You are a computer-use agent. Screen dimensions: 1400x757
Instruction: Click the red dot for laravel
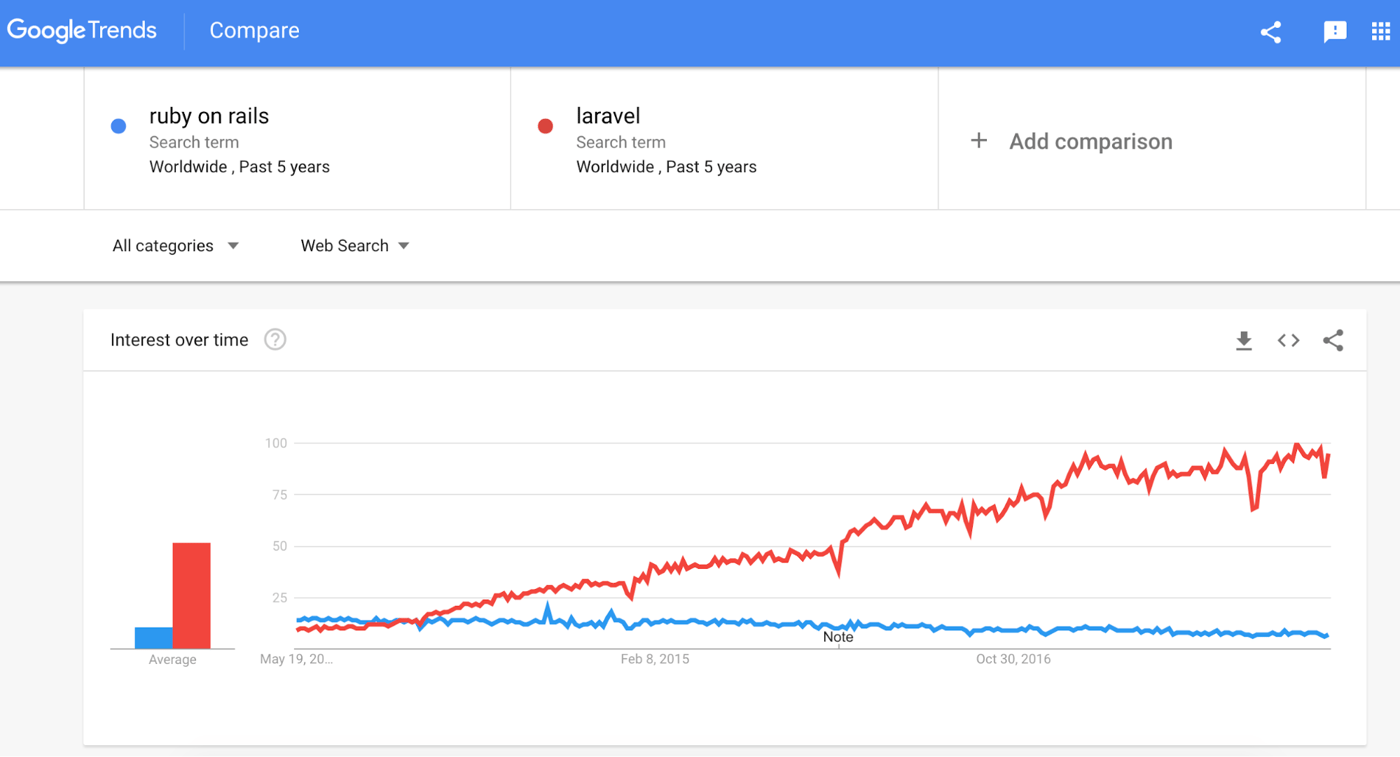[545, 125]
